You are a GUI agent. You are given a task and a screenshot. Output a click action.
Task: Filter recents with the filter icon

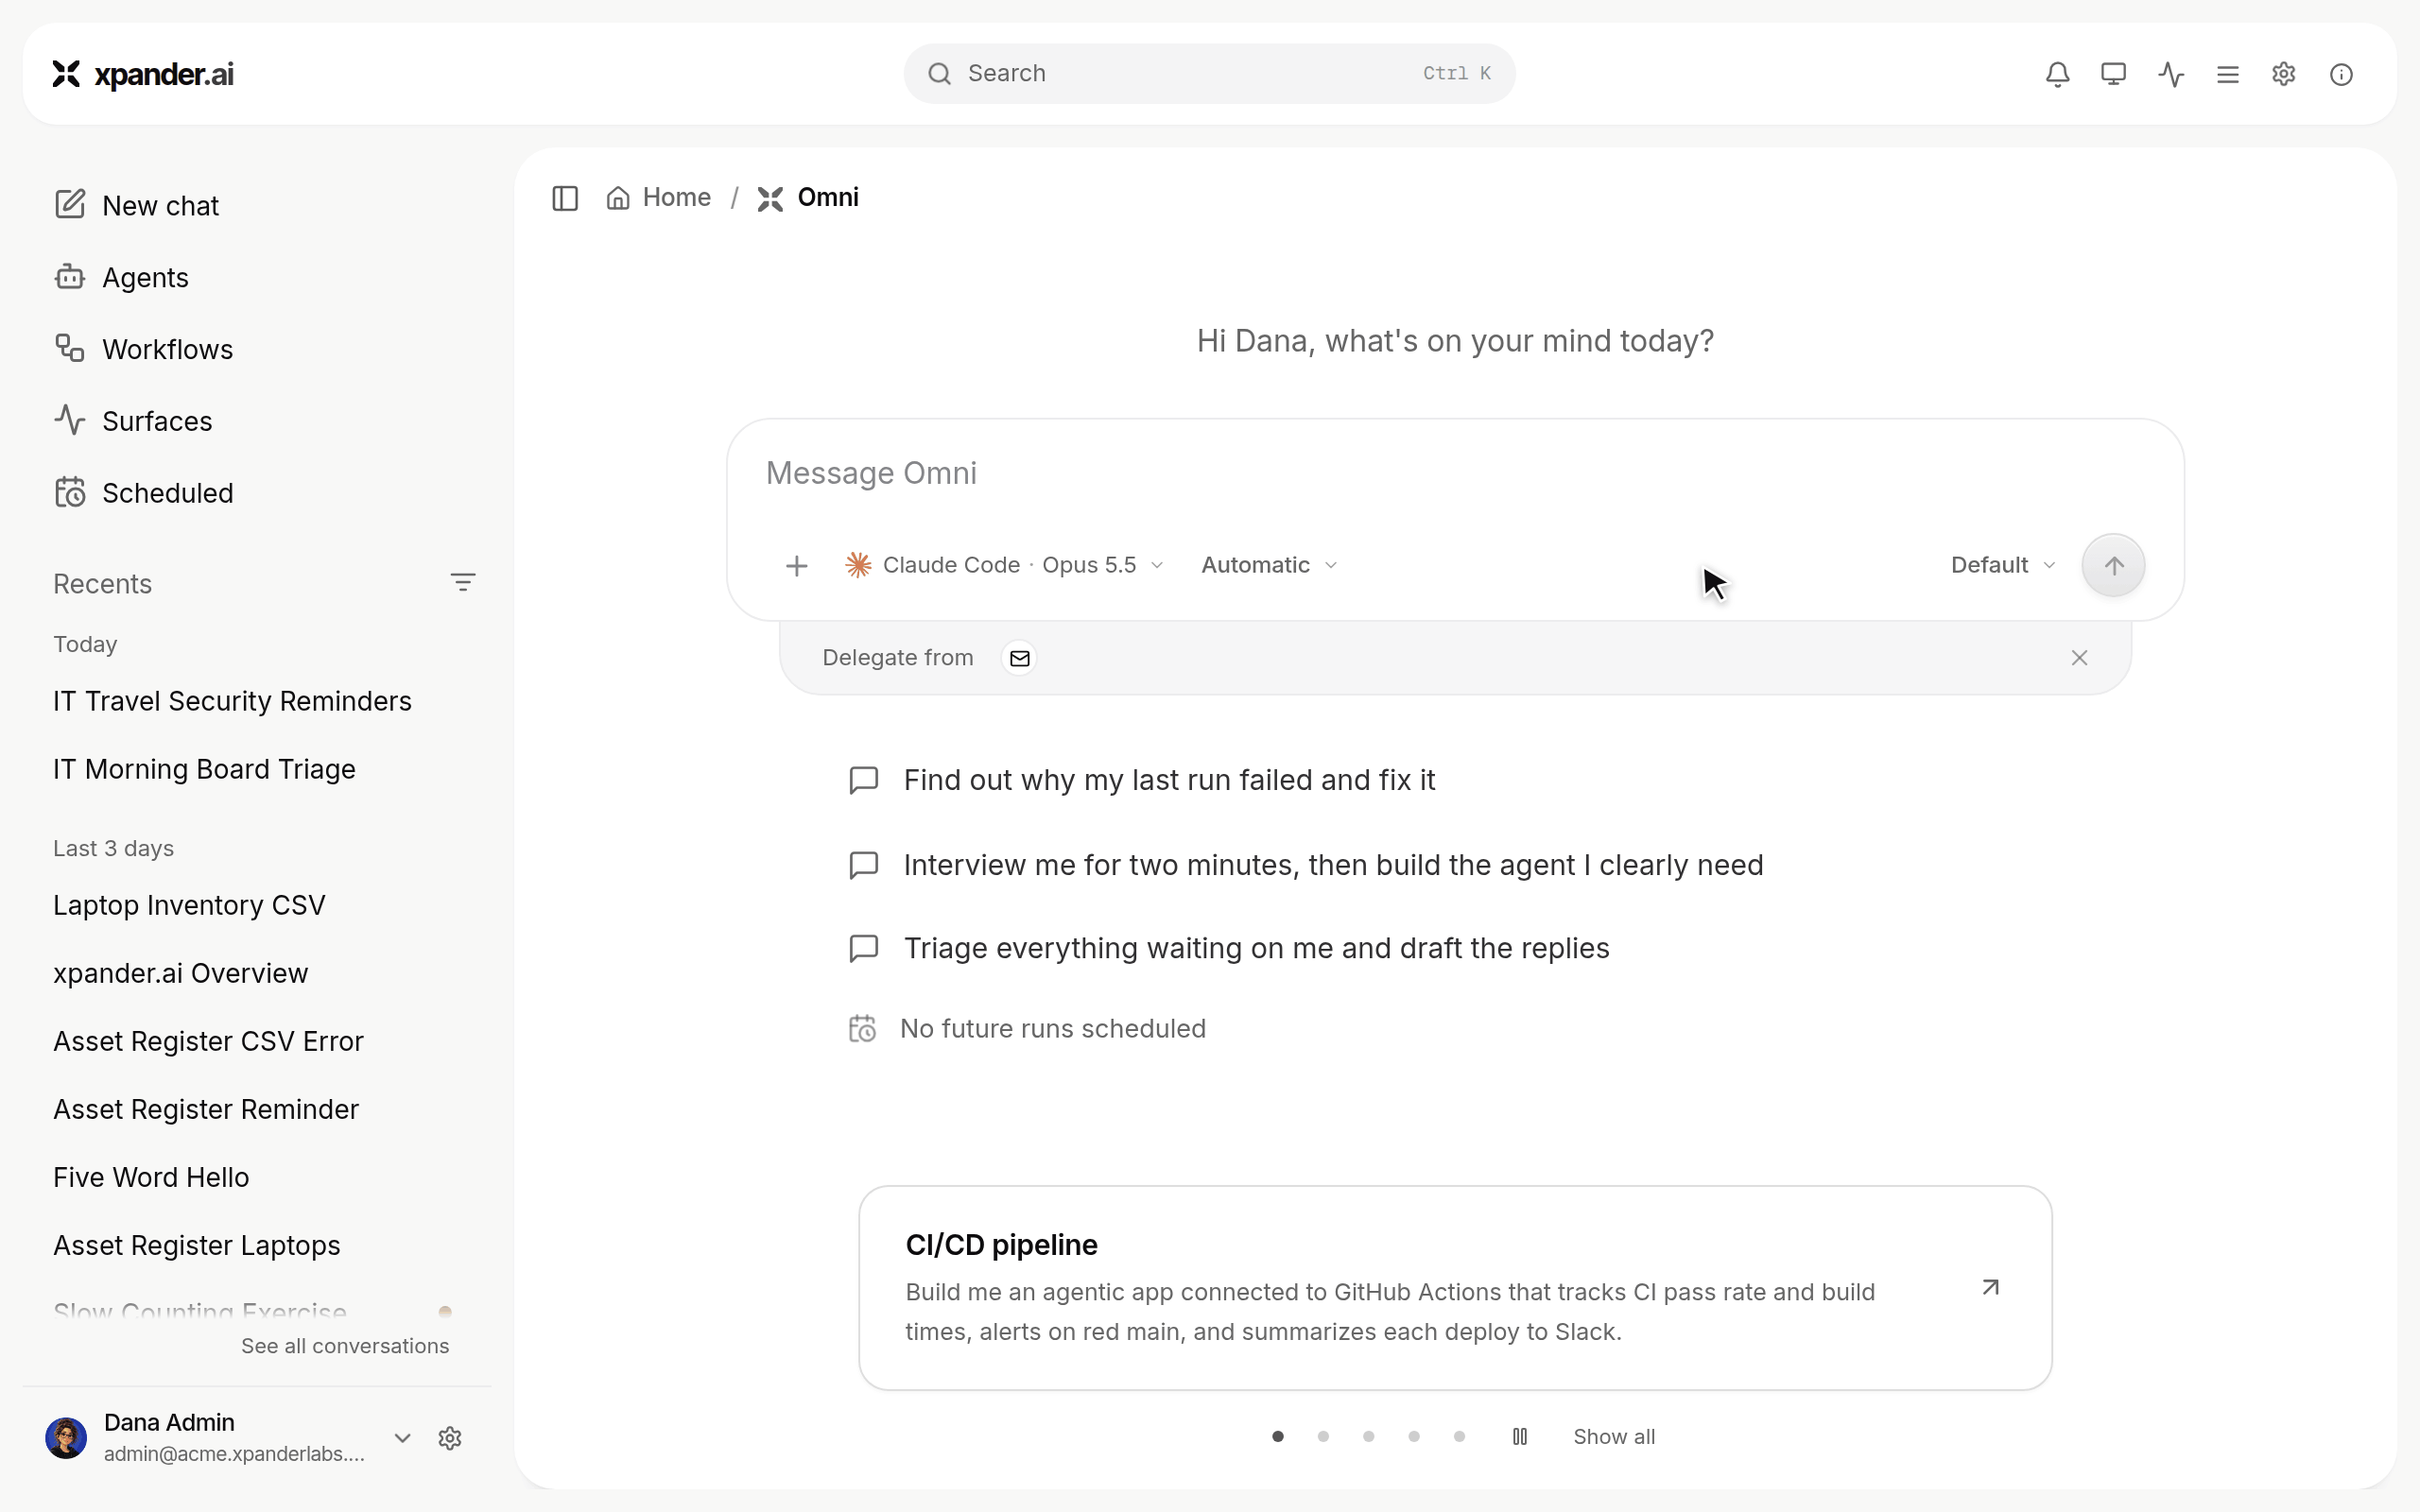click(462, 582)
